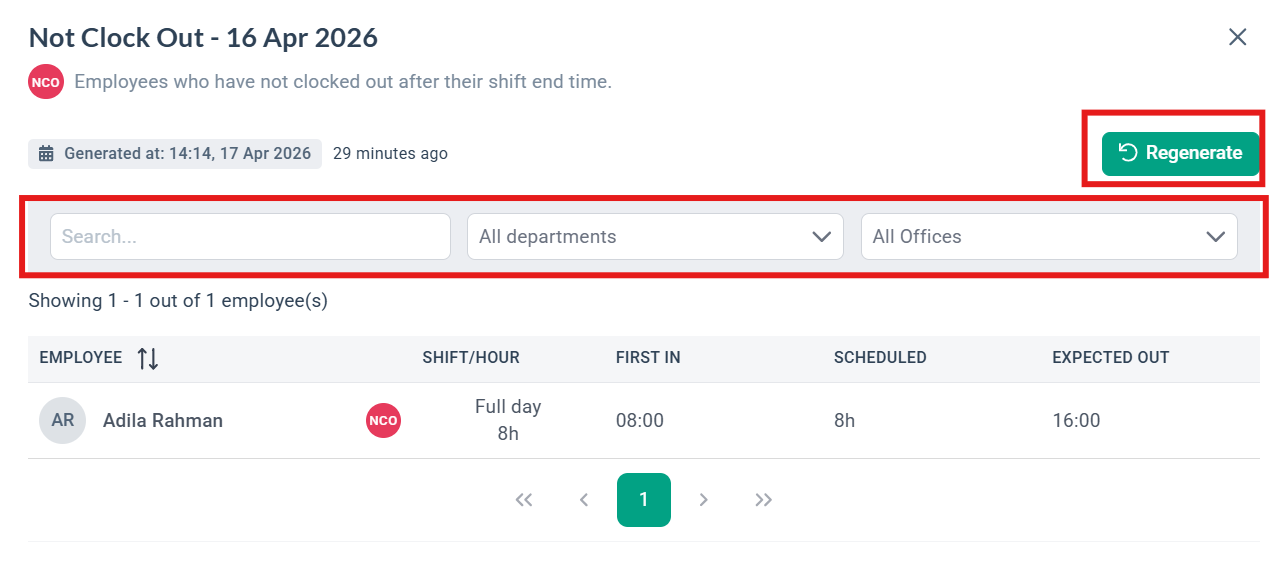Click the Expected Out column header
Viewport: 1276px width, 576px height.
1110,358
